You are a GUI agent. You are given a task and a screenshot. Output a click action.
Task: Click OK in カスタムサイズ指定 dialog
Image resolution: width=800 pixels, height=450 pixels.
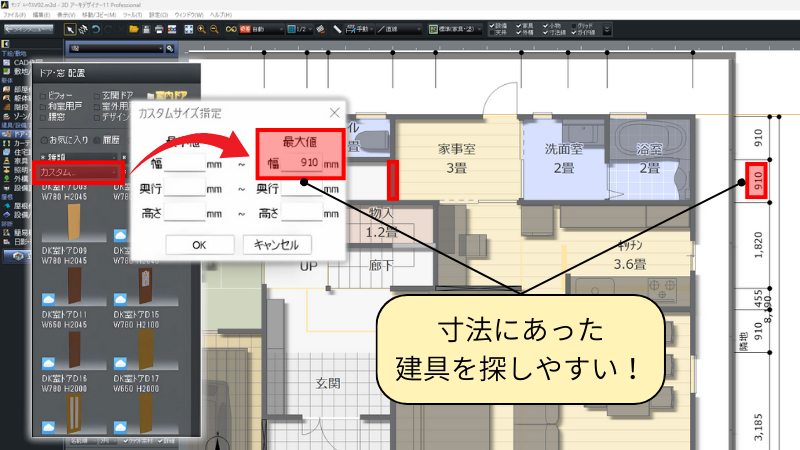[x=199, y=245]
